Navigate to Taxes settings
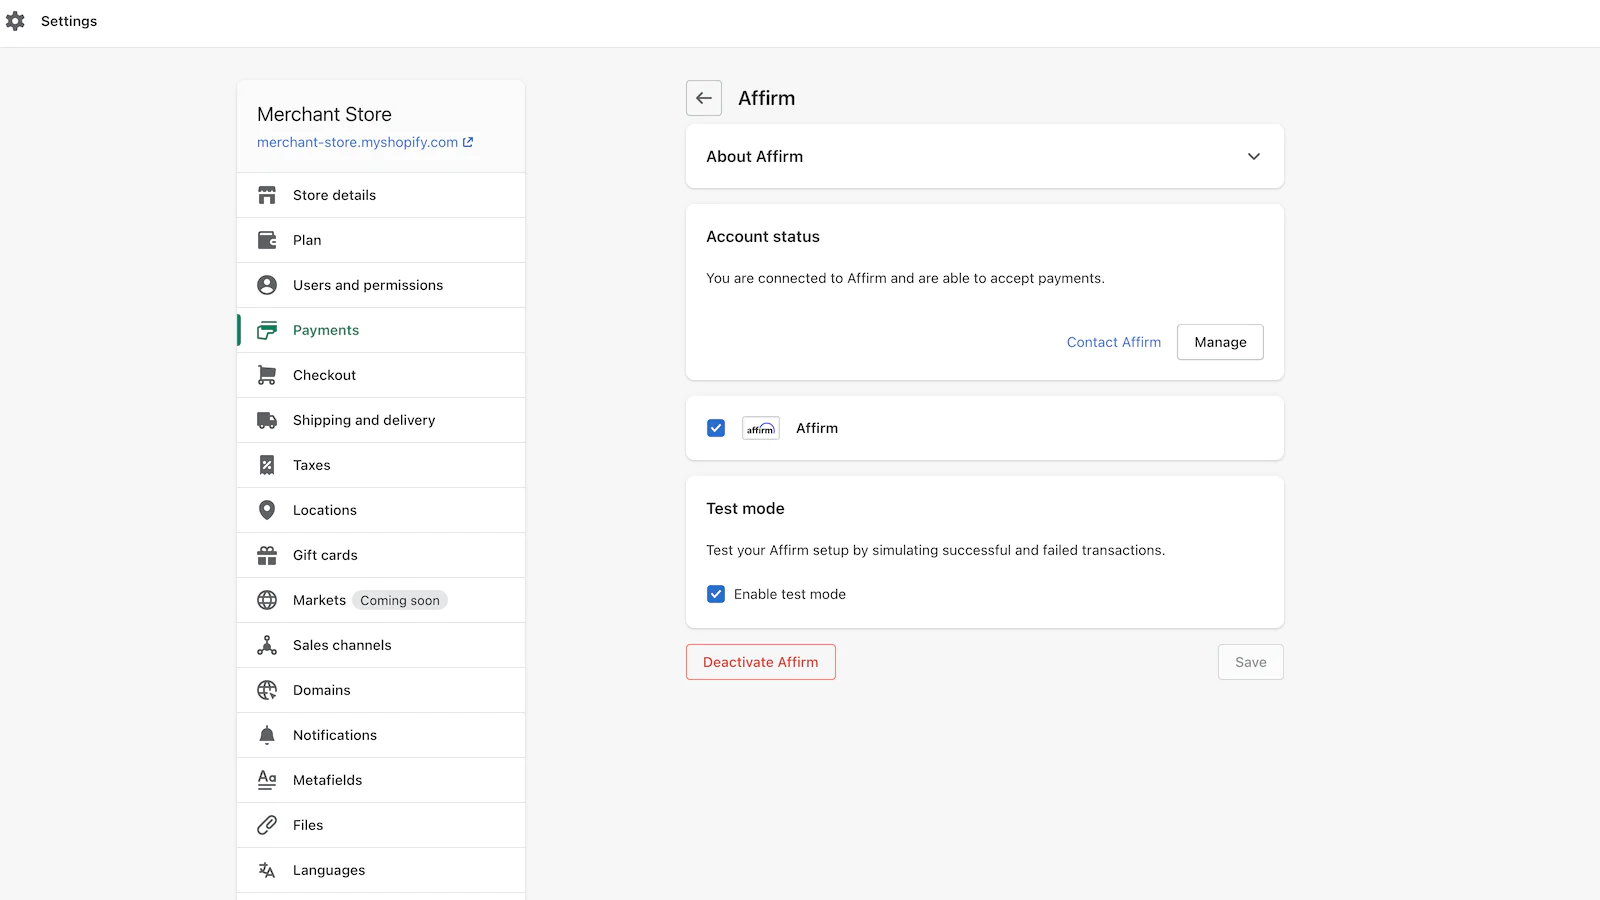 (381, 465)
